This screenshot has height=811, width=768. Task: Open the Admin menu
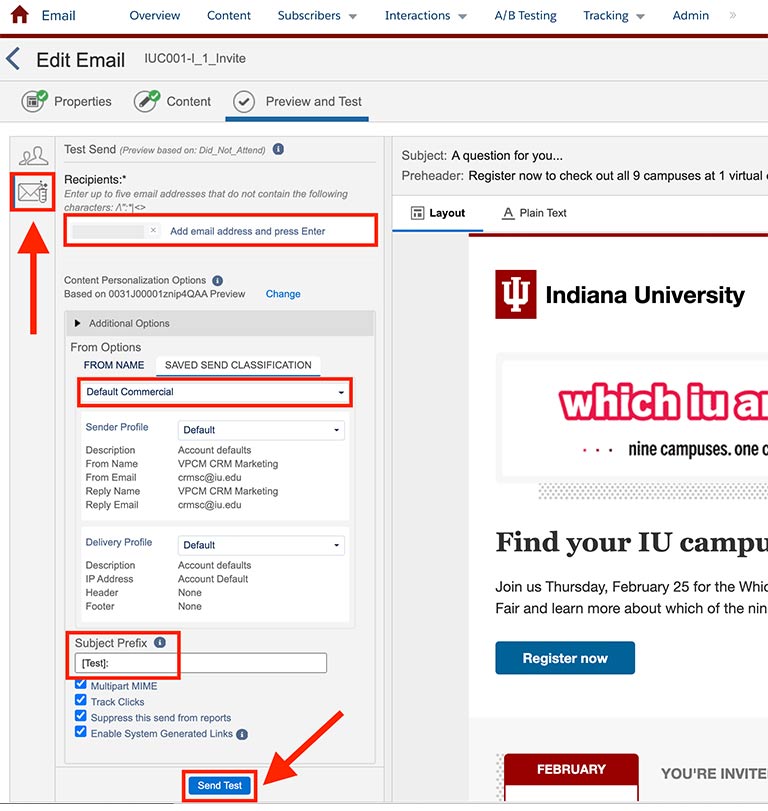click(690, 16)
